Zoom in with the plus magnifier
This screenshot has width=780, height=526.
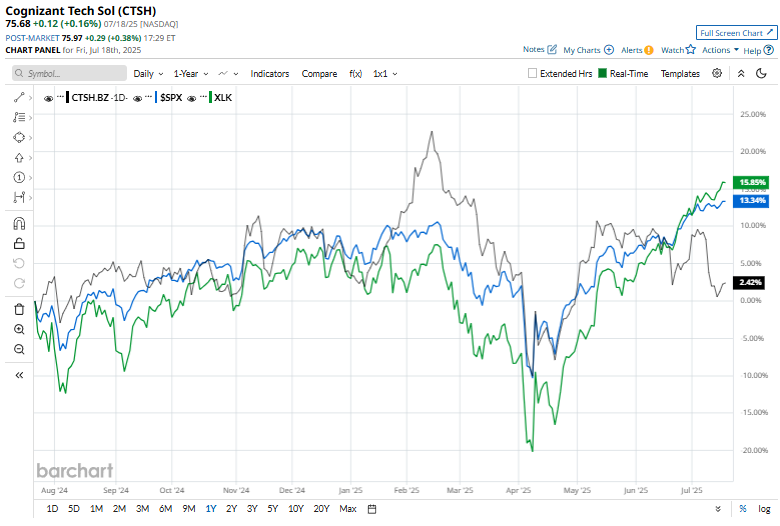point(19,329)
